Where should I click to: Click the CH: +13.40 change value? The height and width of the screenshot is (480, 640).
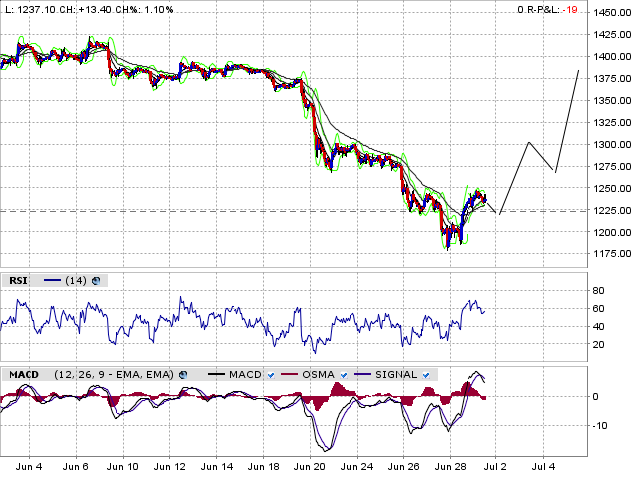click(85, 9)
